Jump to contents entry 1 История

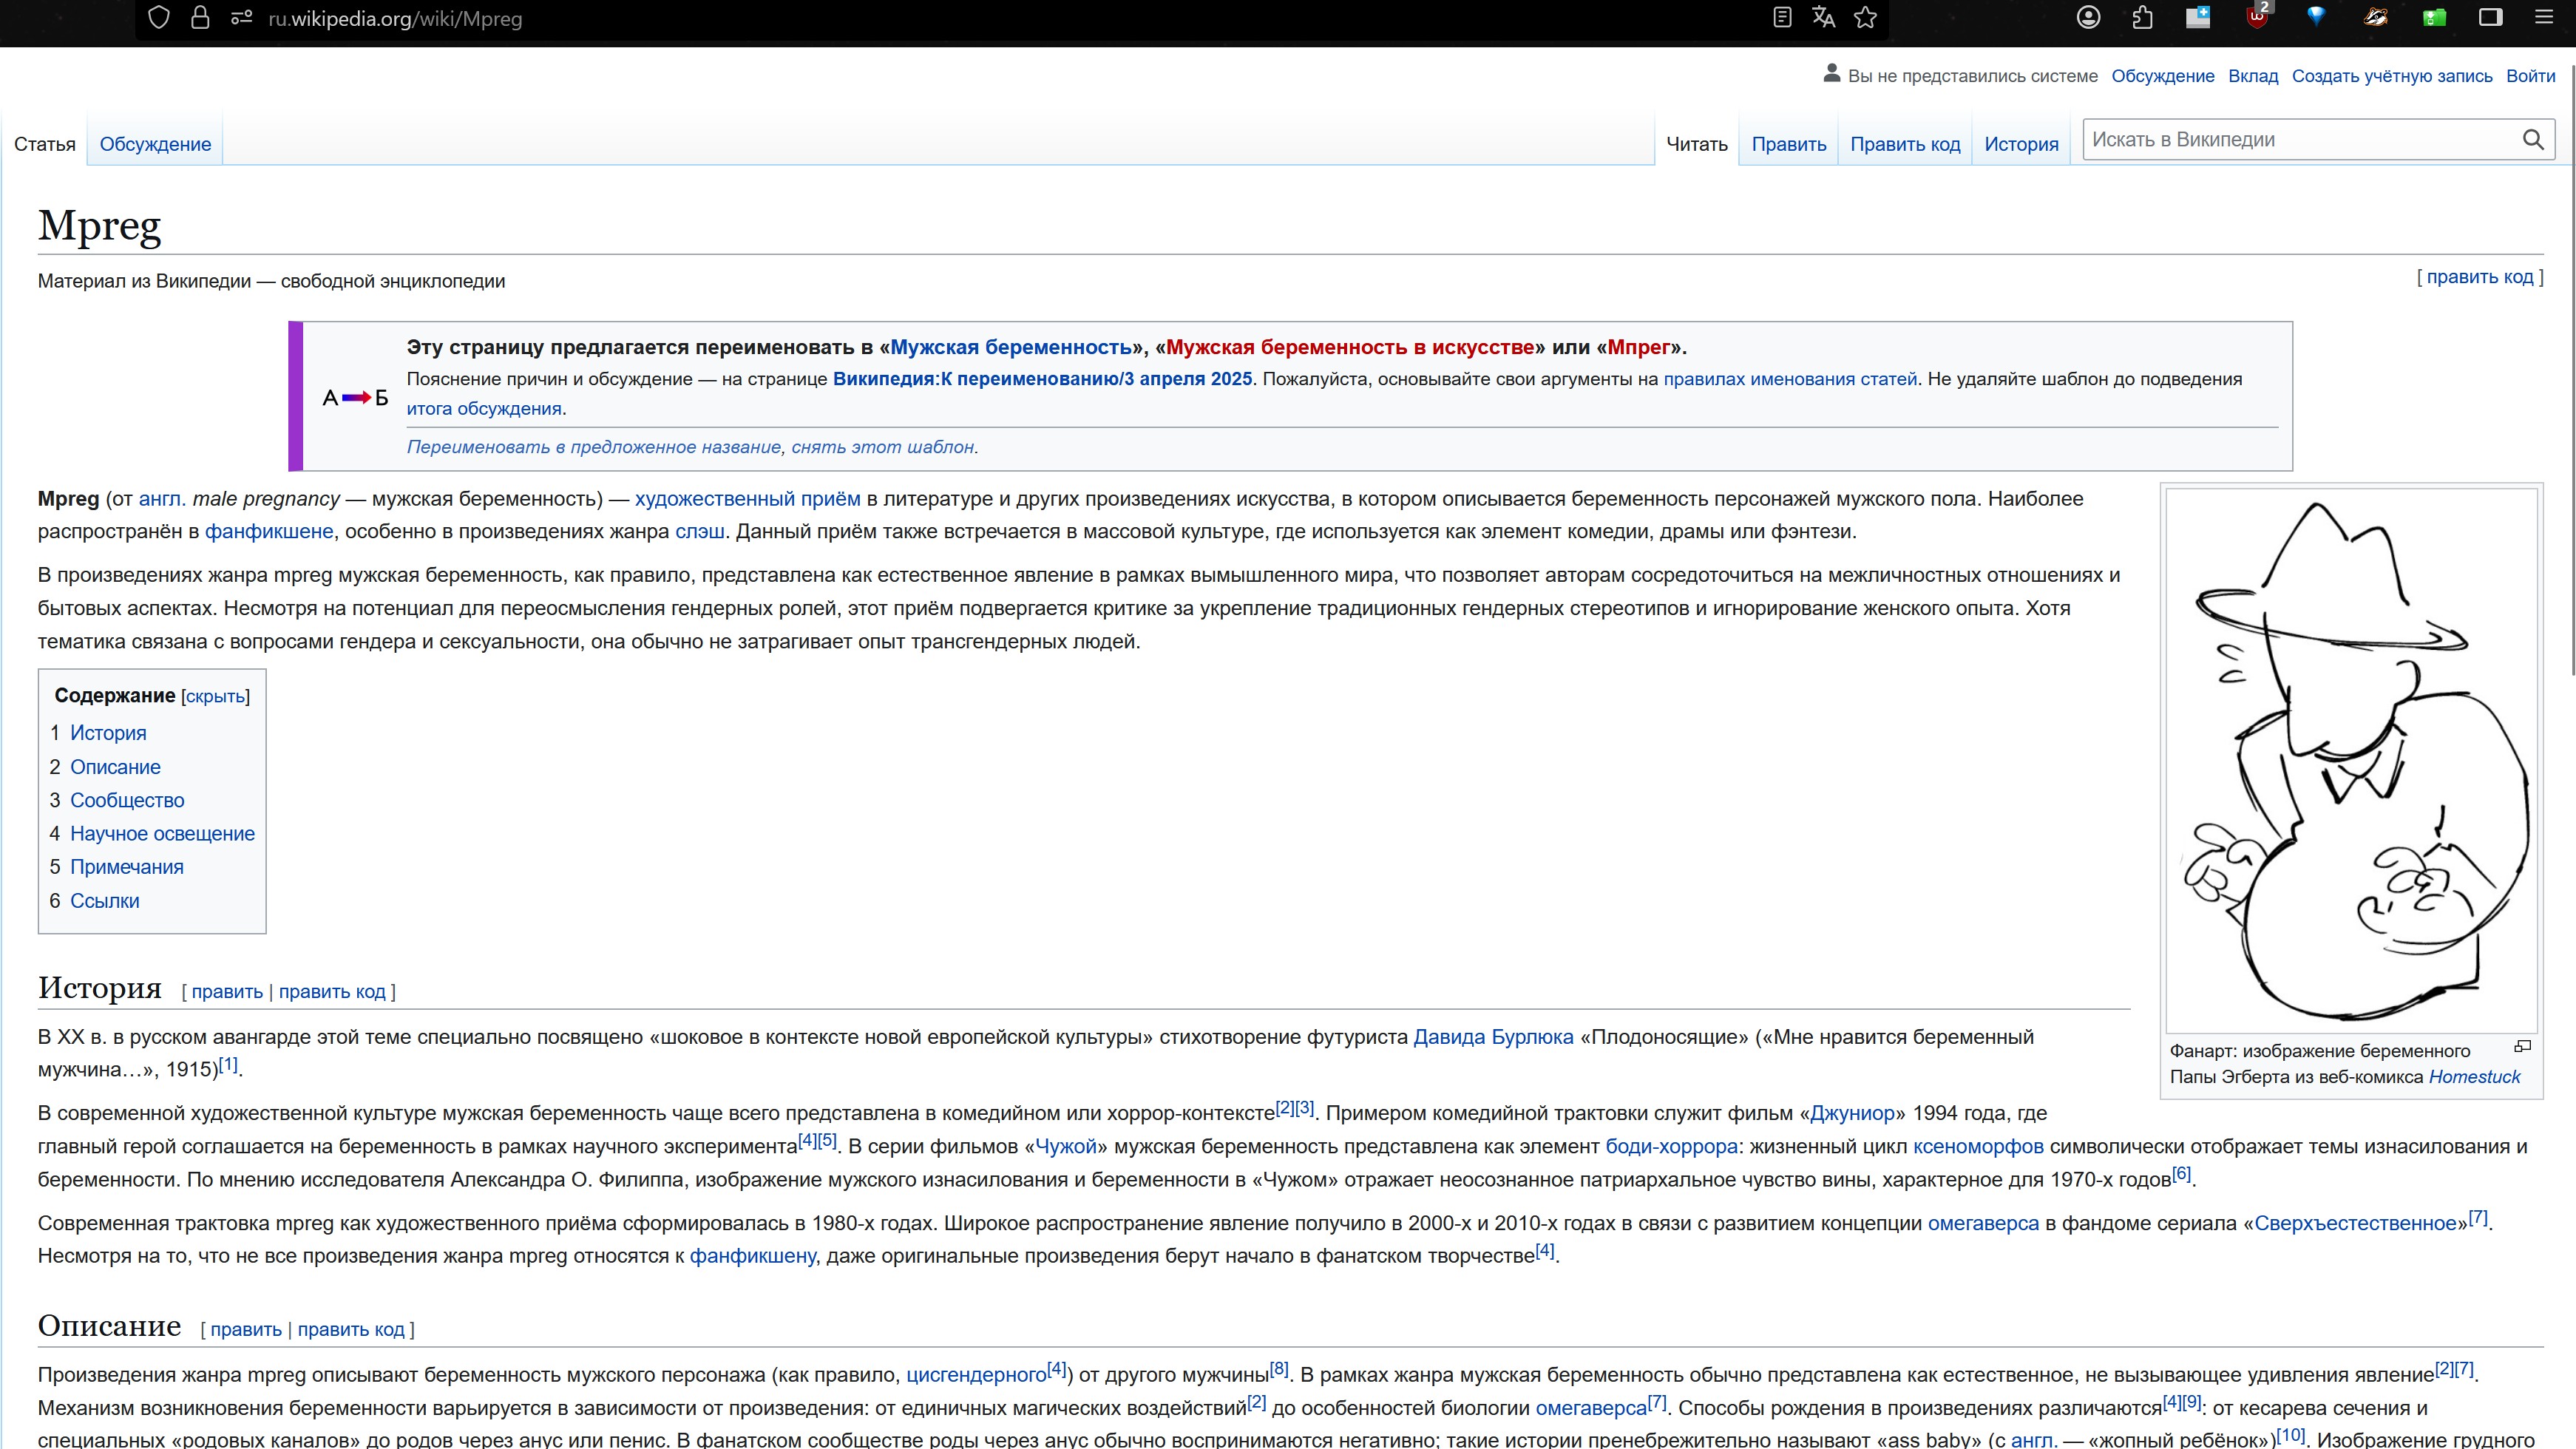click(108, 733)
